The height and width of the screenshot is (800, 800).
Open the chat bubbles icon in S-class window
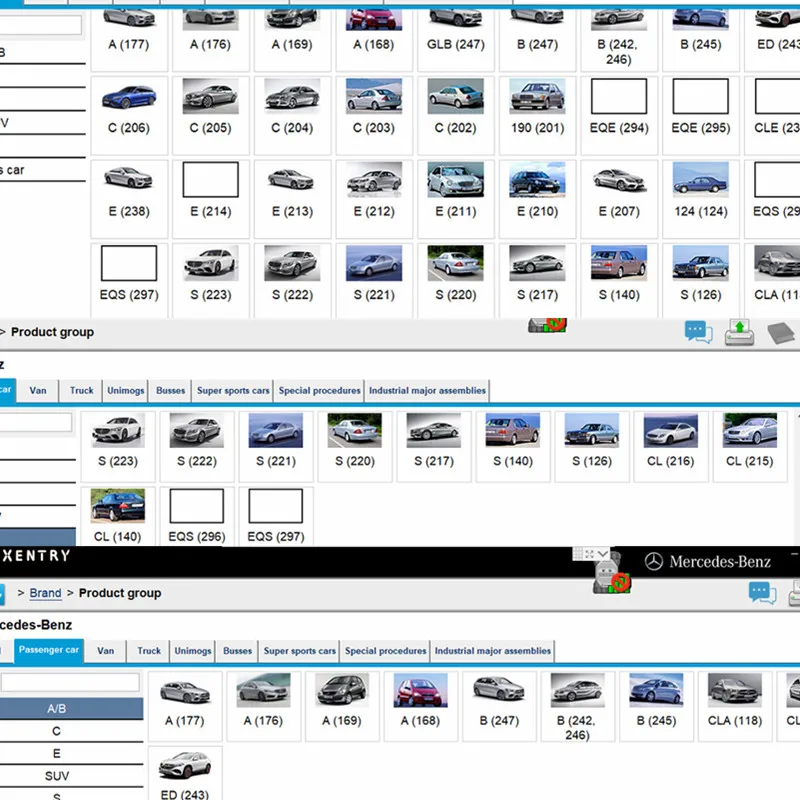698,332
